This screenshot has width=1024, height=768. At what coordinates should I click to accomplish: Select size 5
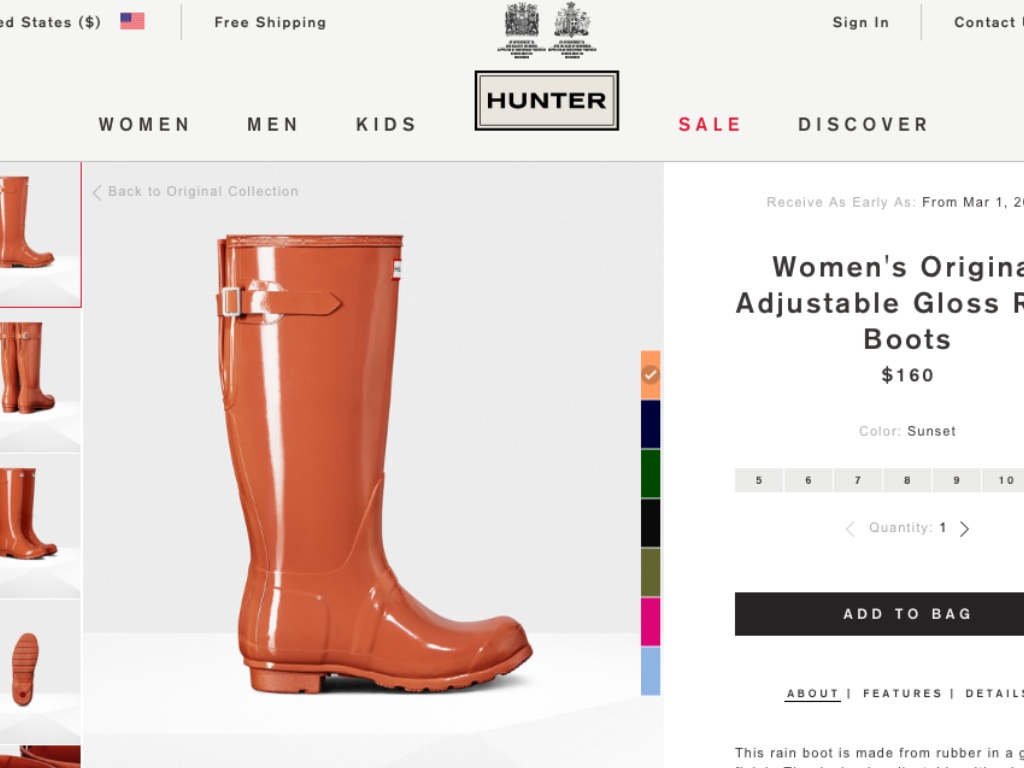759,480
